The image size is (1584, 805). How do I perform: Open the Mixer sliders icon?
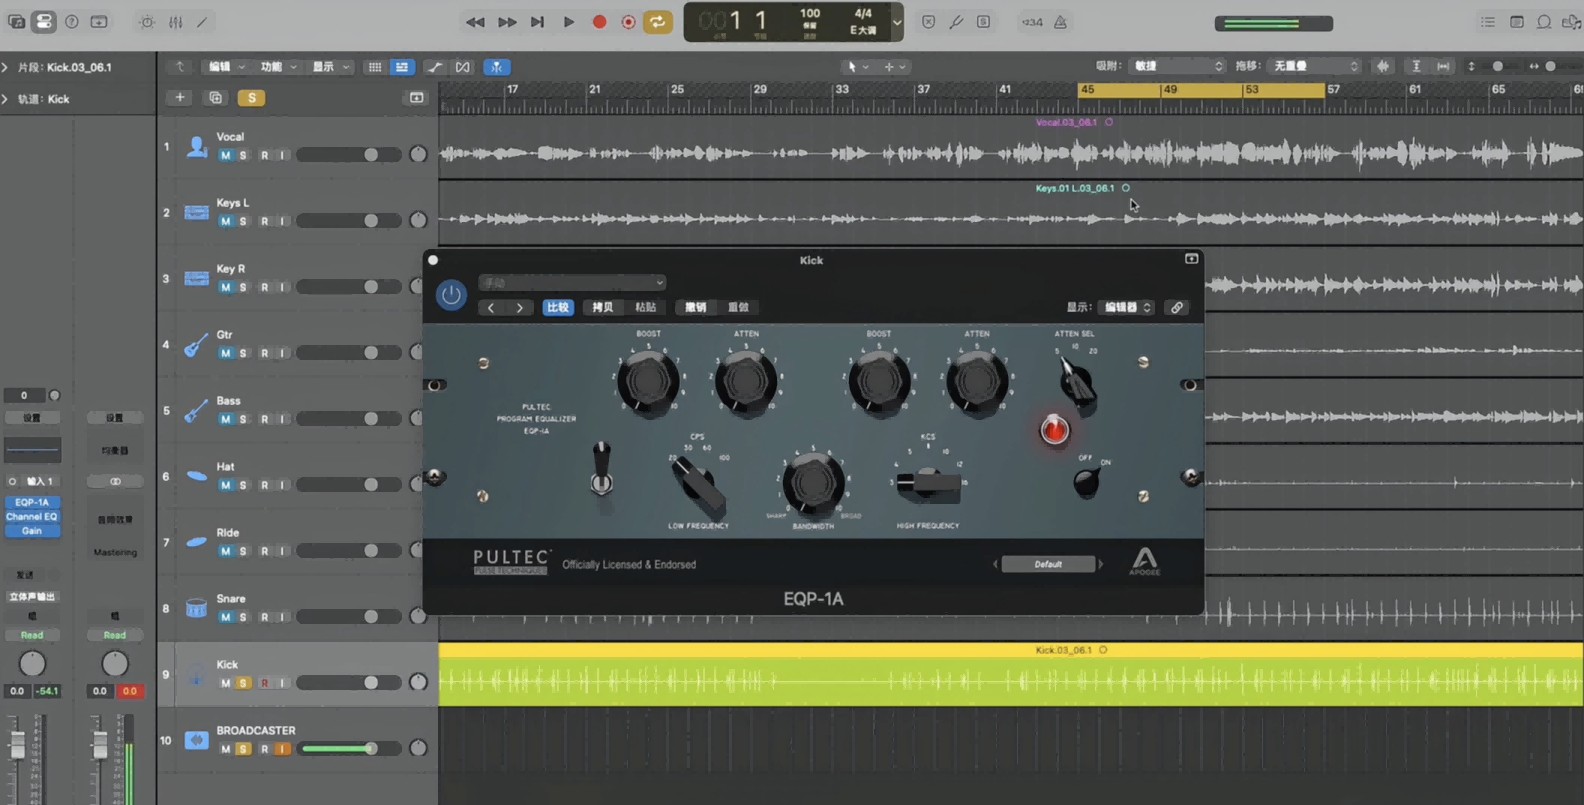[x=175, y=22]
